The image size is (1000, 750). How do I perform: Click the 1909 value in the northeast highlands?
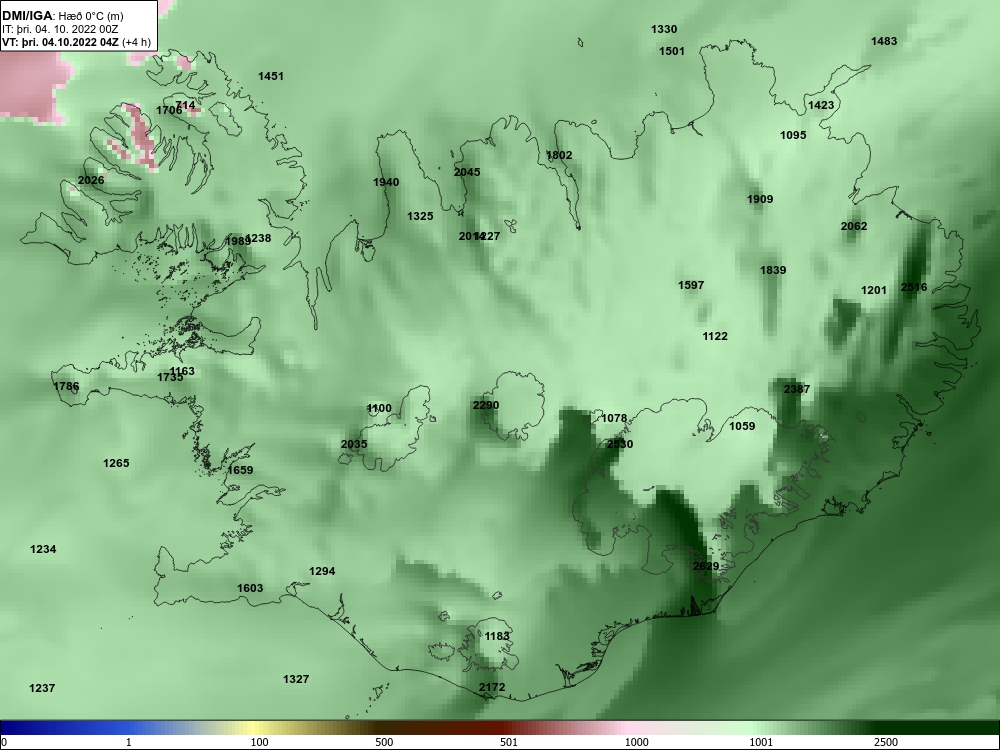(x=760, y=200)
